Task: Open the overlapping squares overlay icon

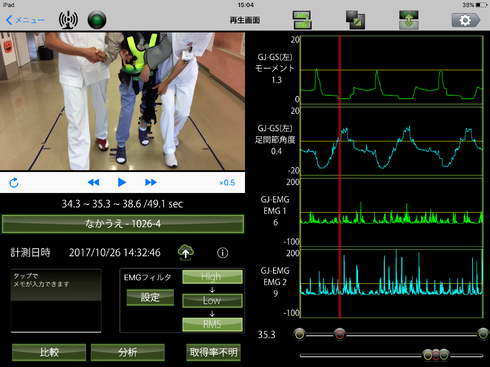Action: tap(355, 20)
